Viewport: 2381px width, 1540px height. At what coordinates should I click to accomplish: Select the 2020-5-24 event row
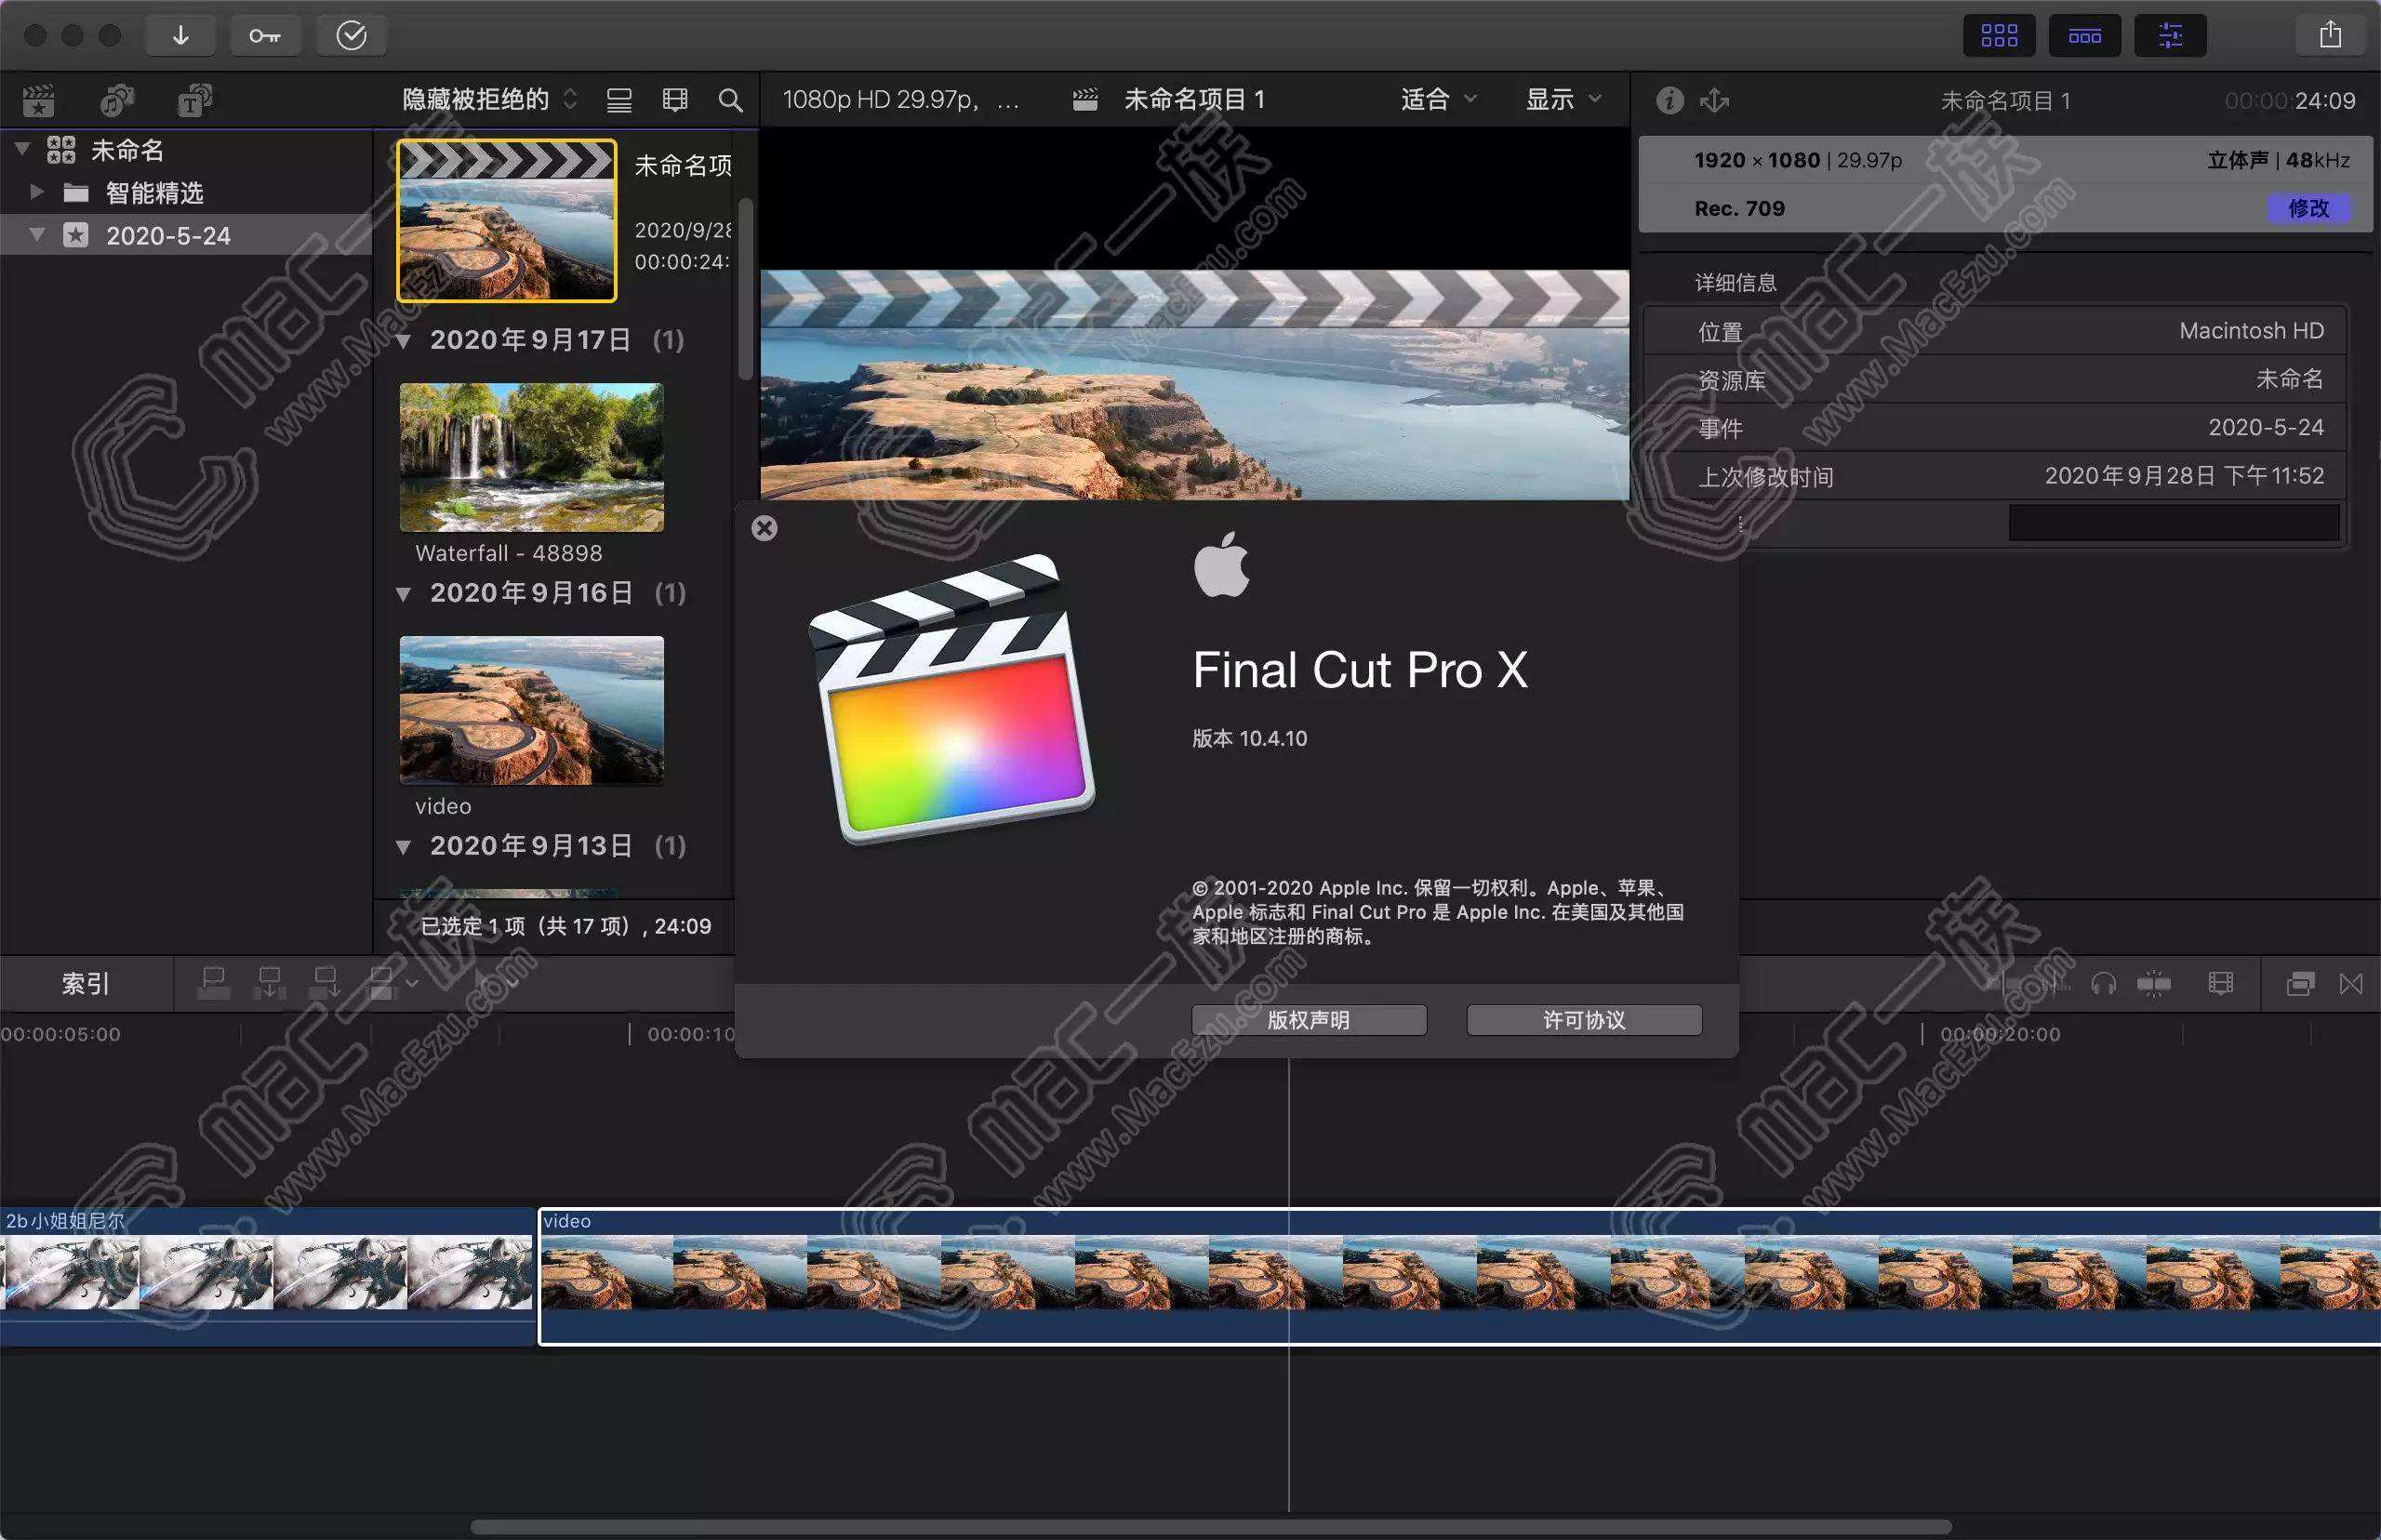click(x=186, y=235)
